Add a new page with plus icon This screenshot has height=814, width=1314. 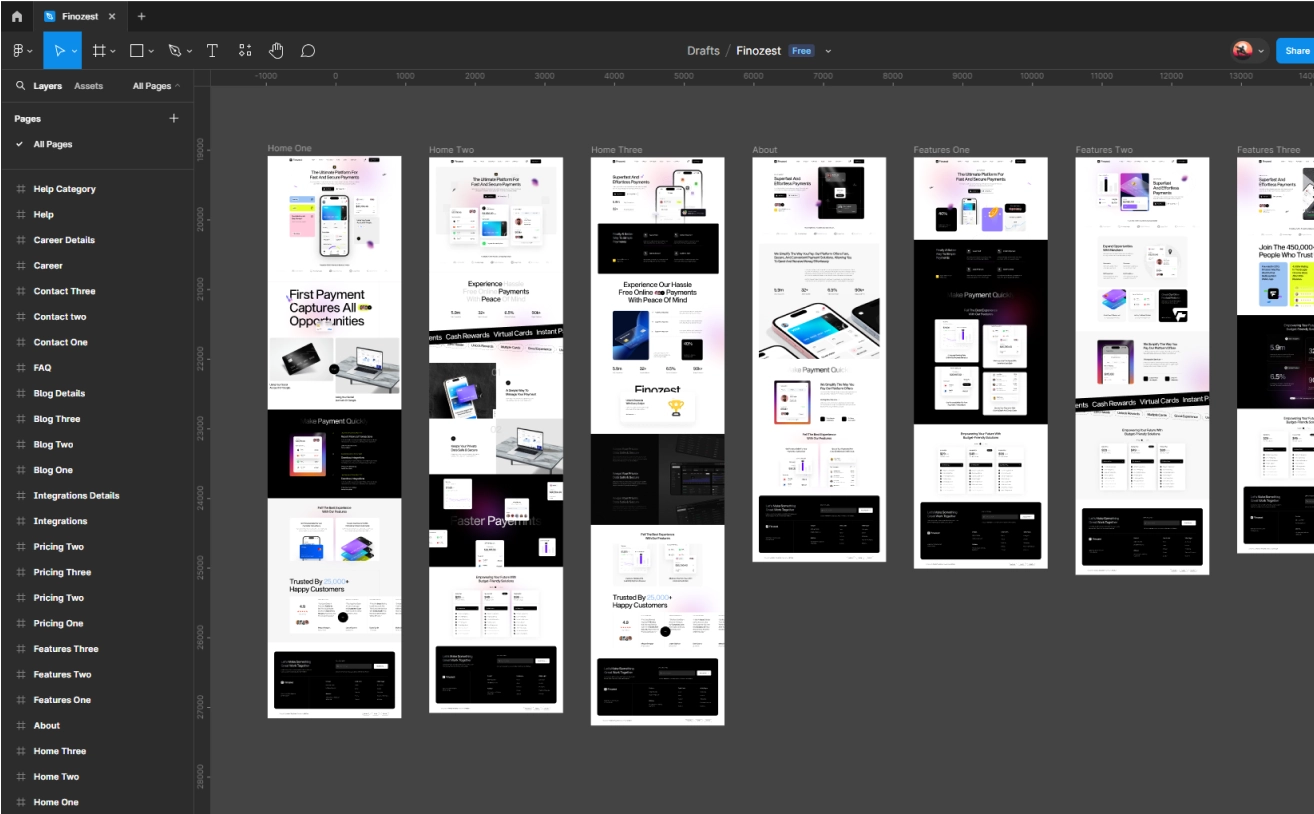[x=174, y=118]
